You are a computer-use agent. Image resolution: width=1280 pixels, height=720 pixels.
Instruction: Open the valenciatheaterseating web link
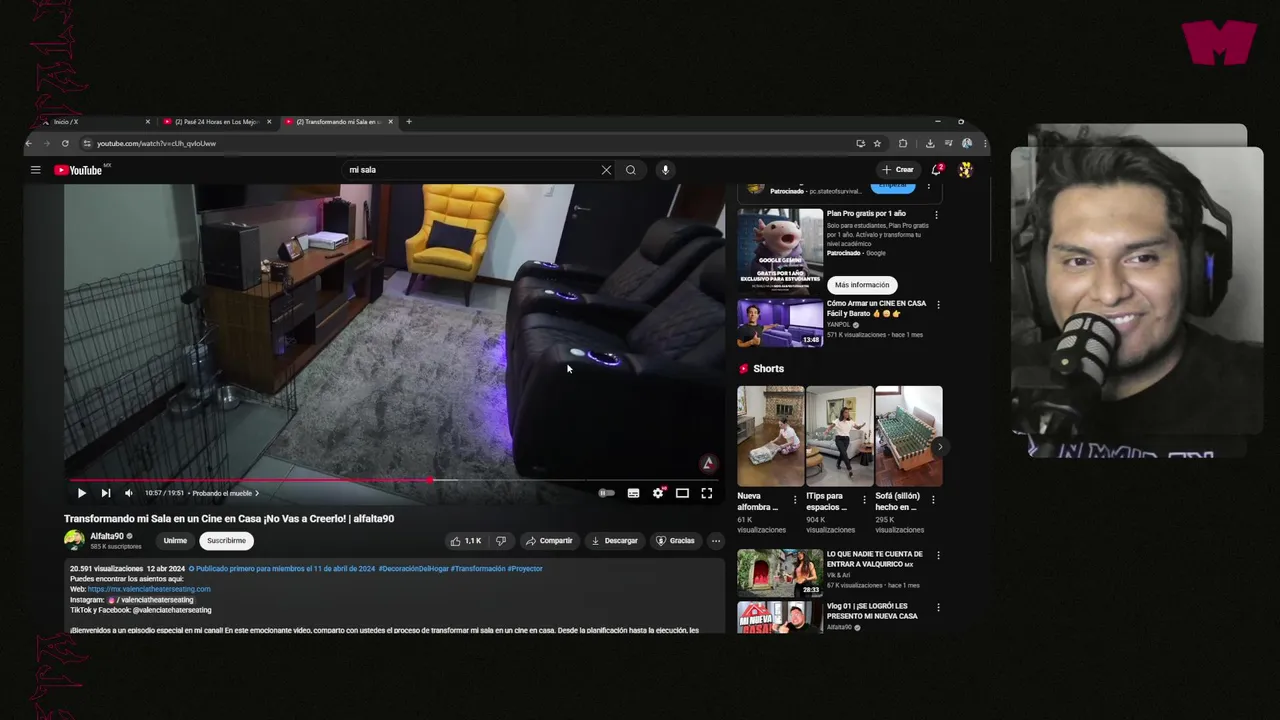point(149,589)
